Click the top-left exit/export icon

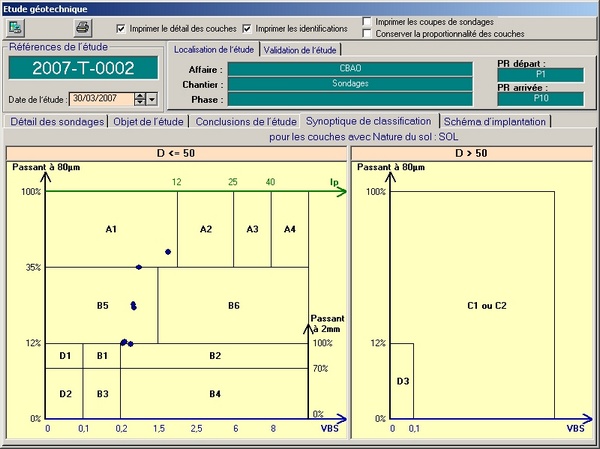point(19,28)
